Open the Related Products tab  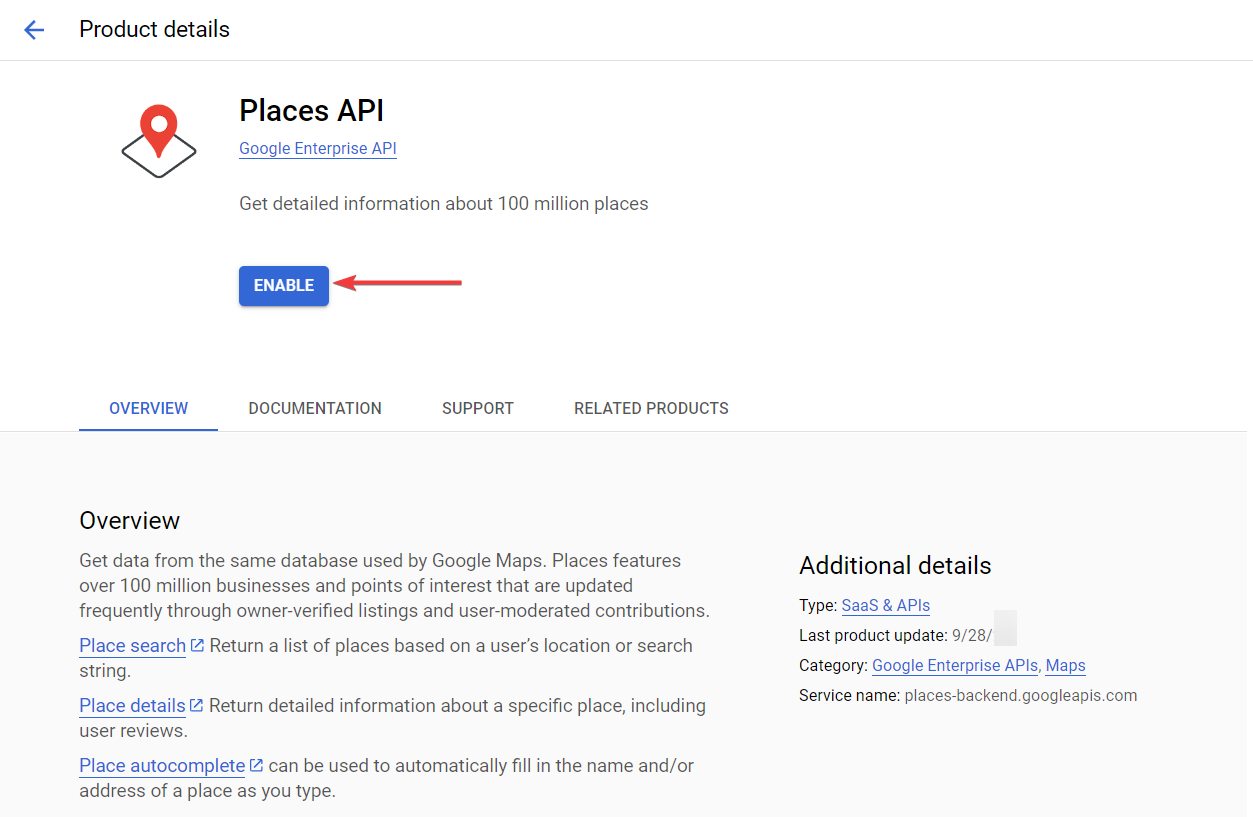pos(651,408)
